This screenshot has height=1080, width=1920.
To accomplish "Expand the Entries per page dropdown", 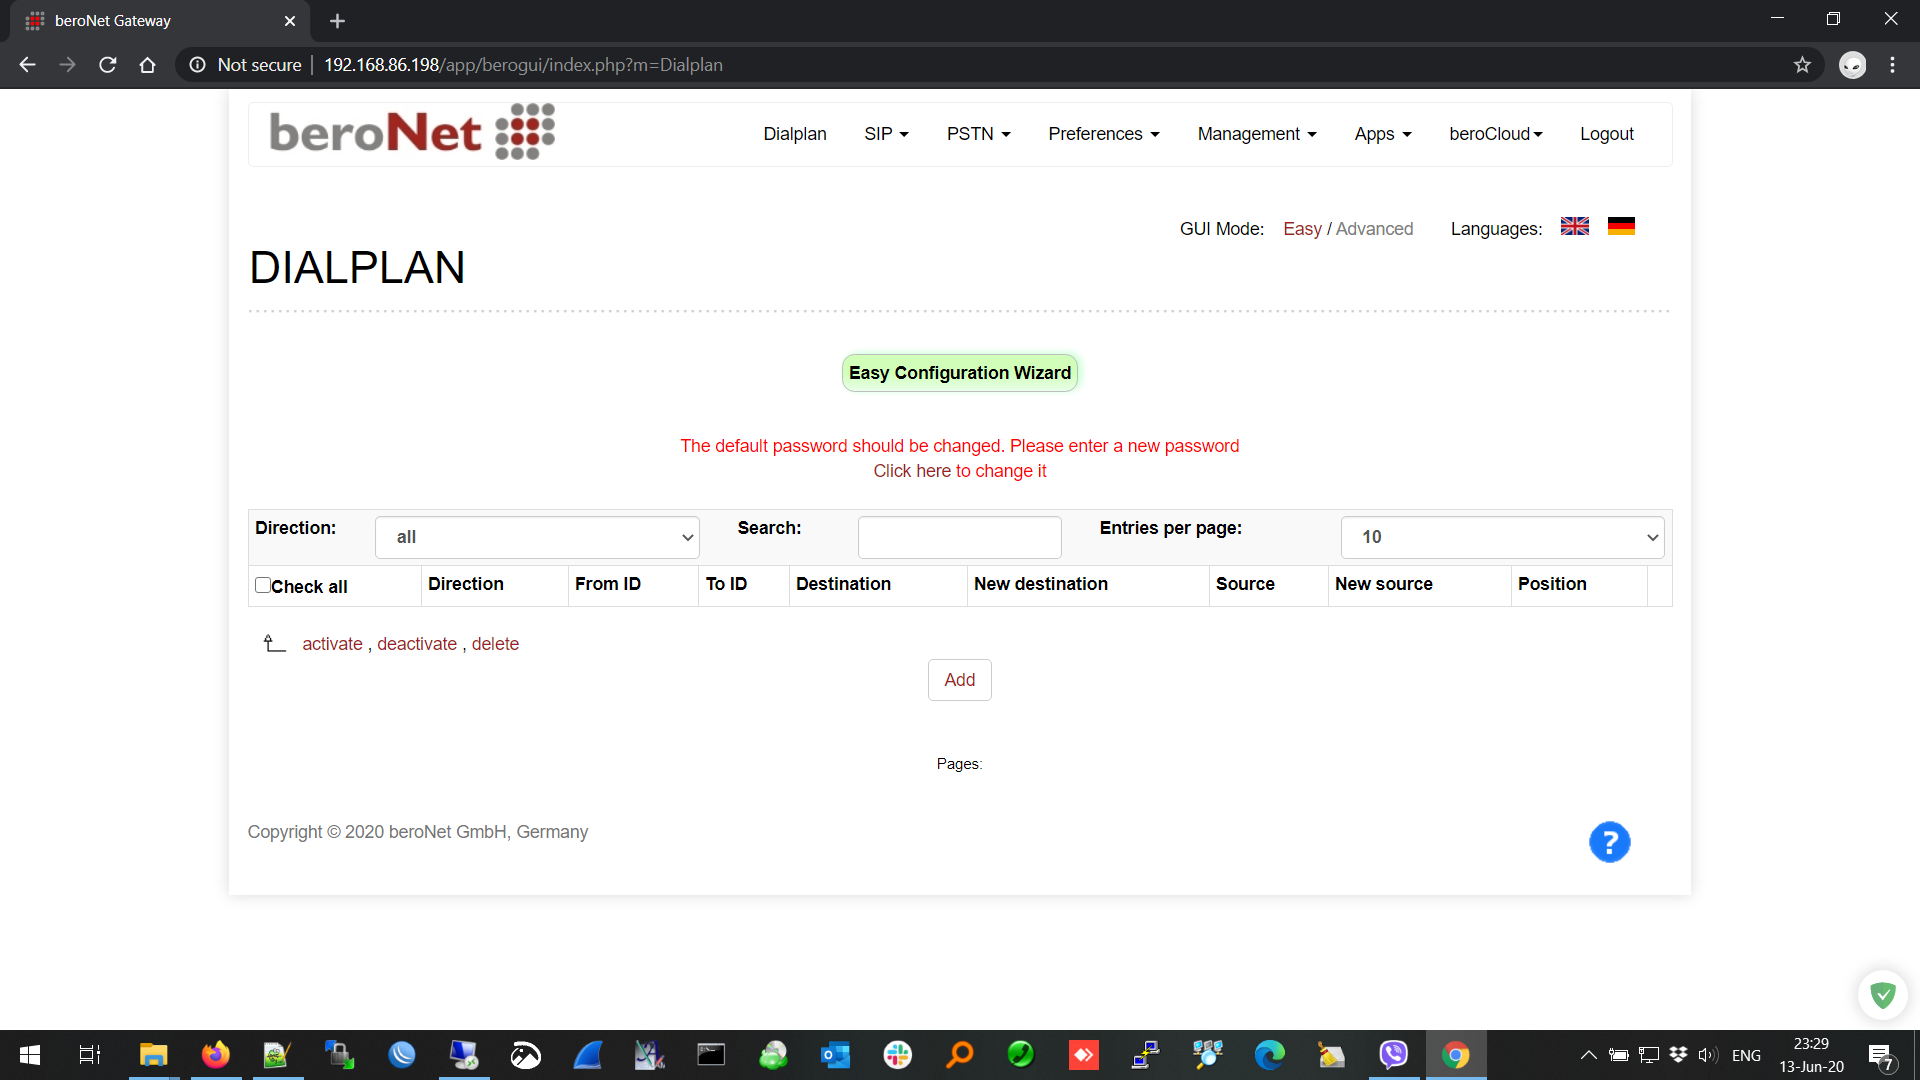I will point(1502,537).
